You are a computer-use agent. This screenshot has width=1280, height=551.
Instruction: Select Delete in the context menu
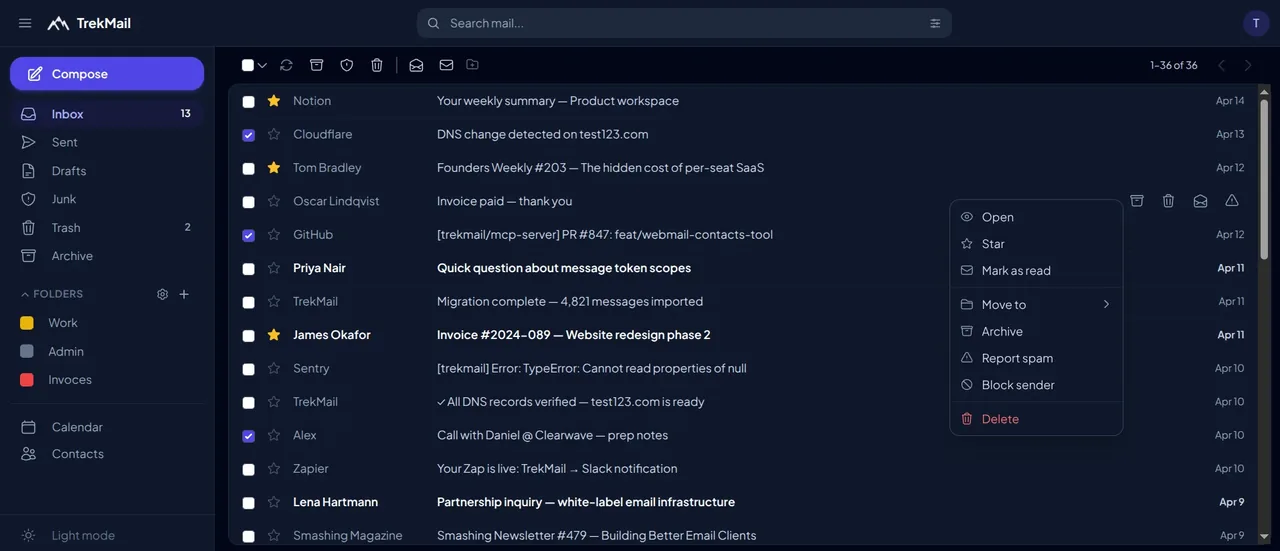tap(1036, 419)
